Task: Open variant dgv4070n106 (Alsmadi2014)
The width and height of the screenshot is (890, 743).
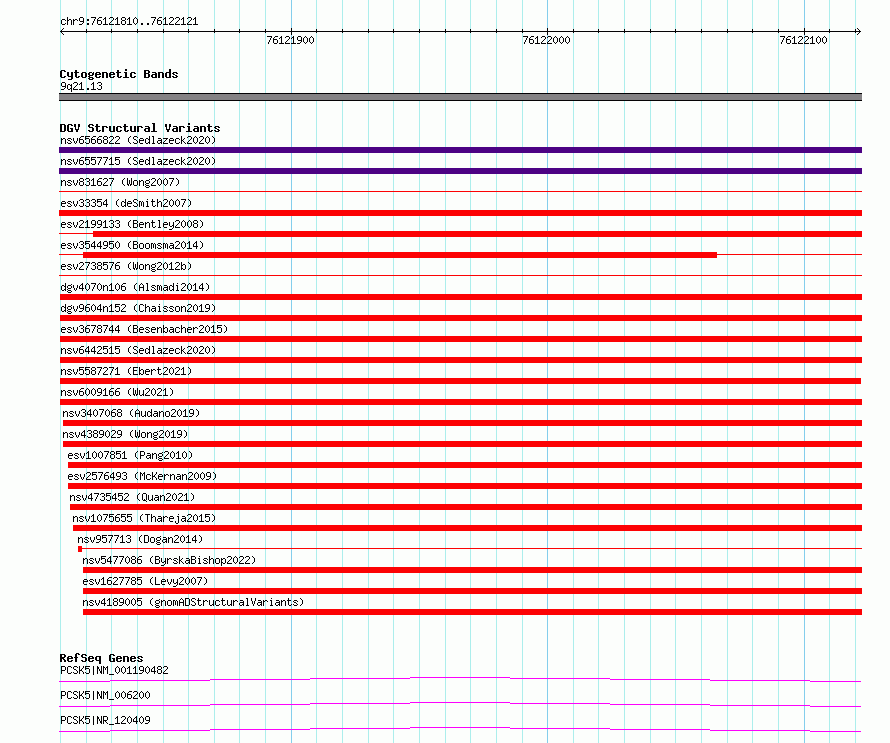Action: [x=135, y=287]
